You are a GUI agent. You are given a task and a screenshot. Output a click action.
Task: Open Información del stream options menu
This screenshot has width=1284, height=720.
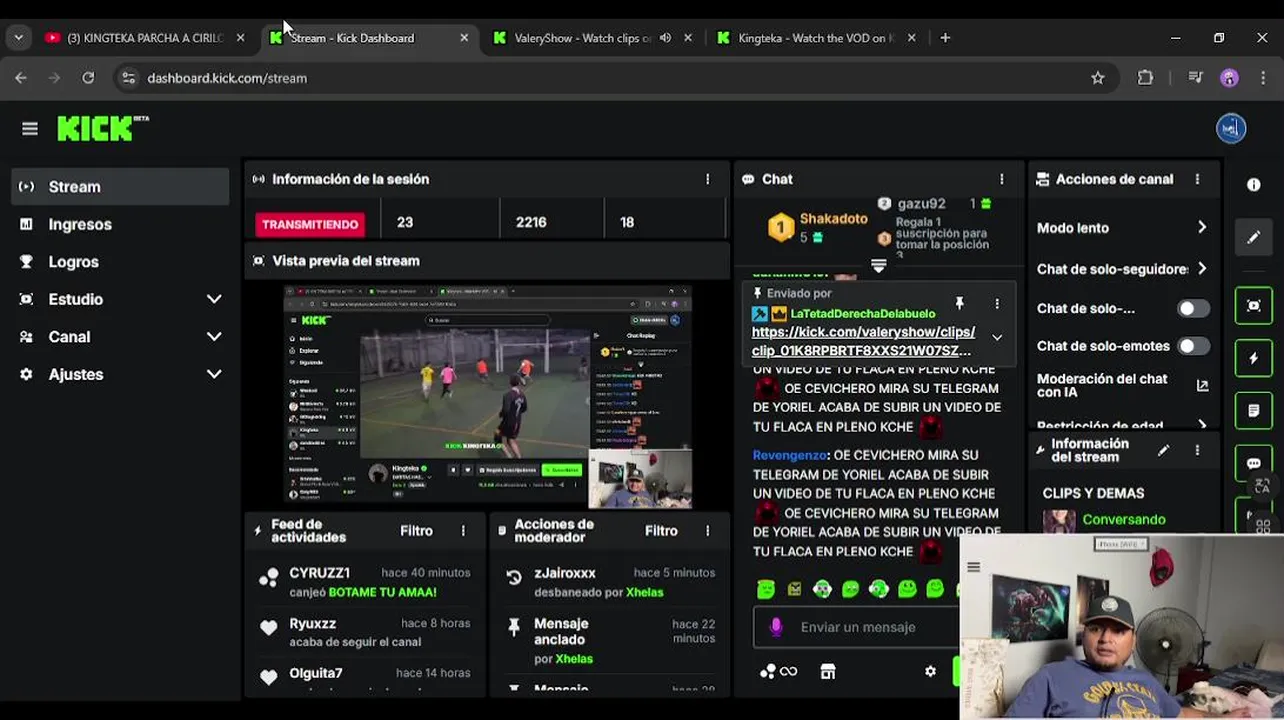click(x=1197, y=451)
